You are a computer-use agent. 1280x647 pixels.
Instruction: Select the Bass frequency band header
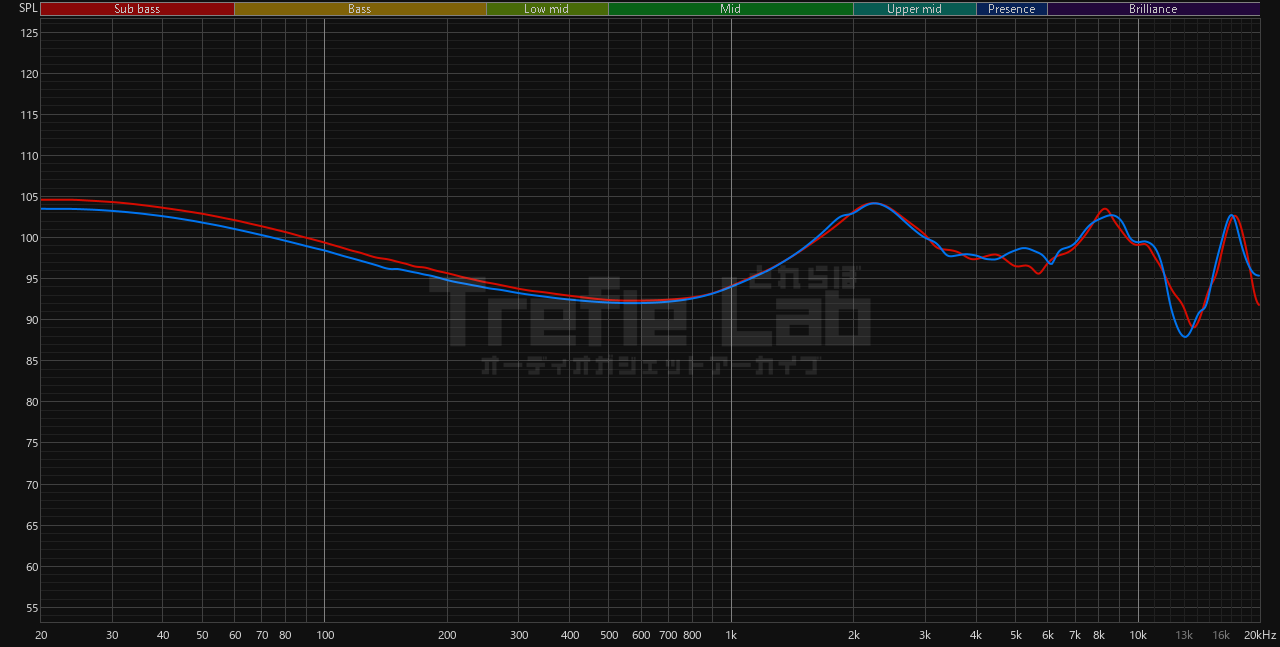click(x=360, y=9)
